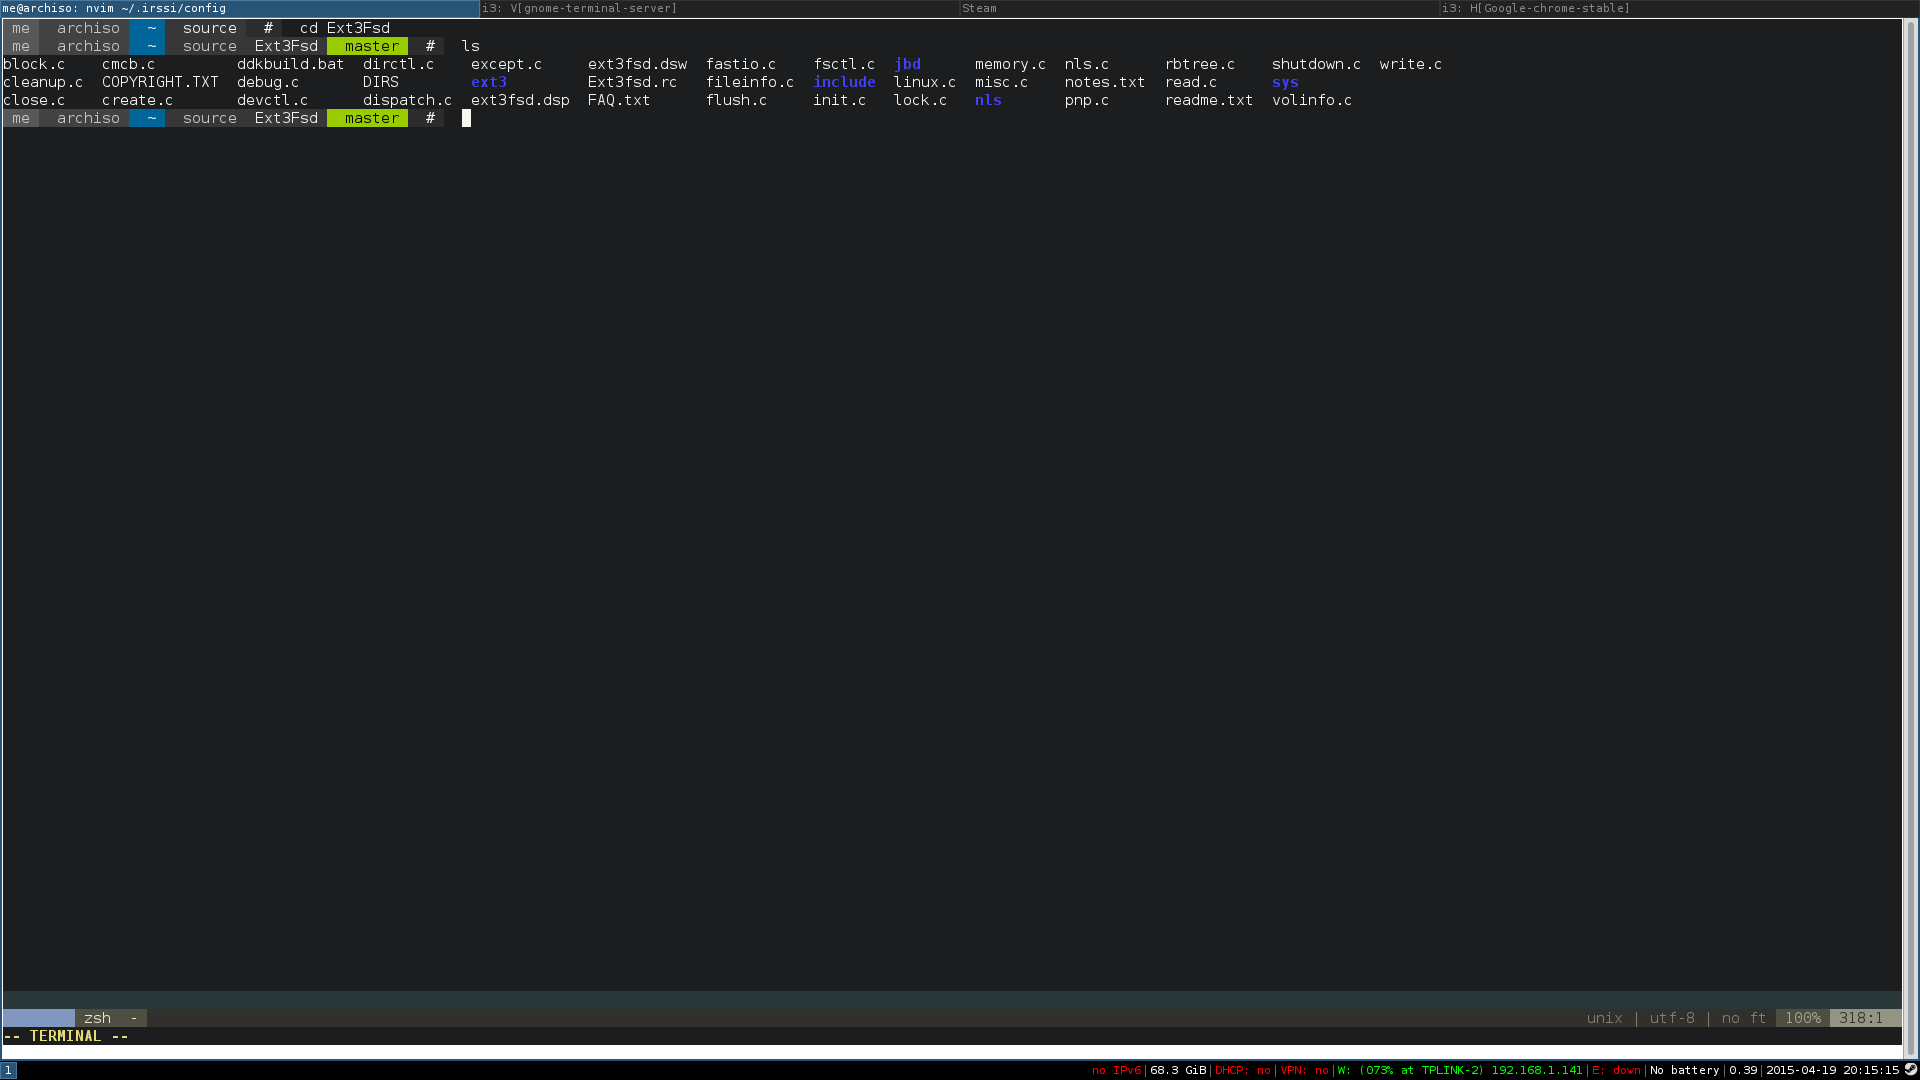Click the file name pnp.c
The height and width of the screenshot is (1080, 1920).
[x=1086, y=100]
